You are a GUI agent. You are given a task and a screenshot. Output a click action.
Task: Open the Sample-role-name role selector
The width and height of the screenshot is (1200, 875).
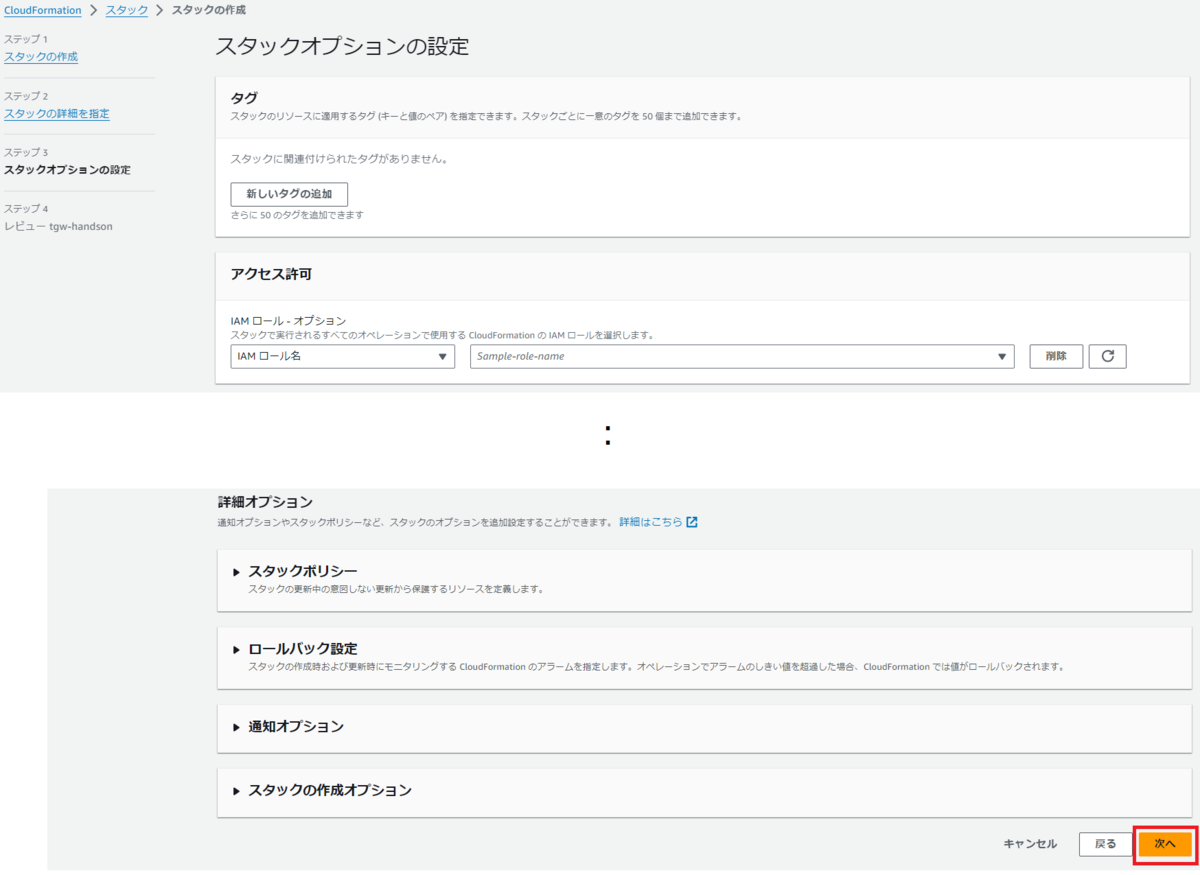point(742,356)
